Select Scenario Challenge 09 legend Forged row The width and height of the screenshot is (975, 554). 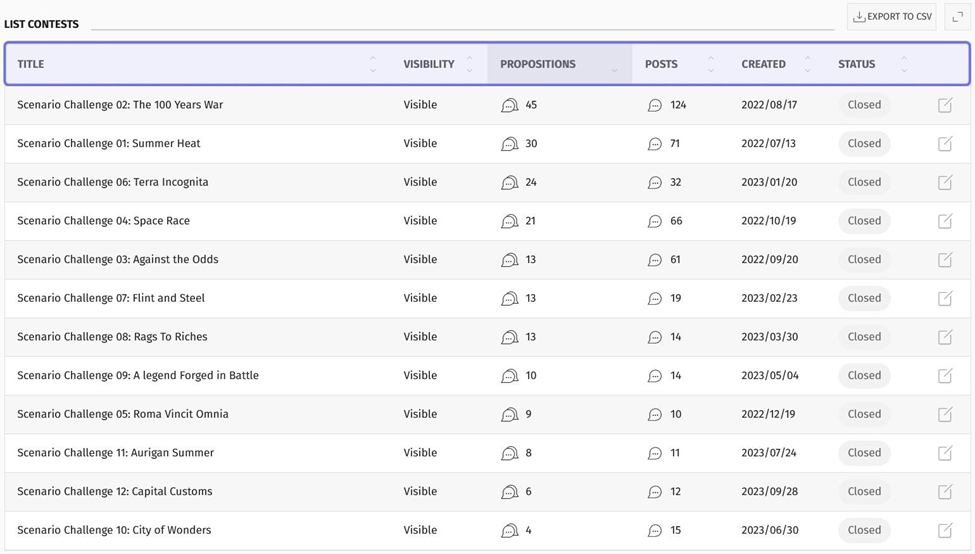click(x=138, y=376)
